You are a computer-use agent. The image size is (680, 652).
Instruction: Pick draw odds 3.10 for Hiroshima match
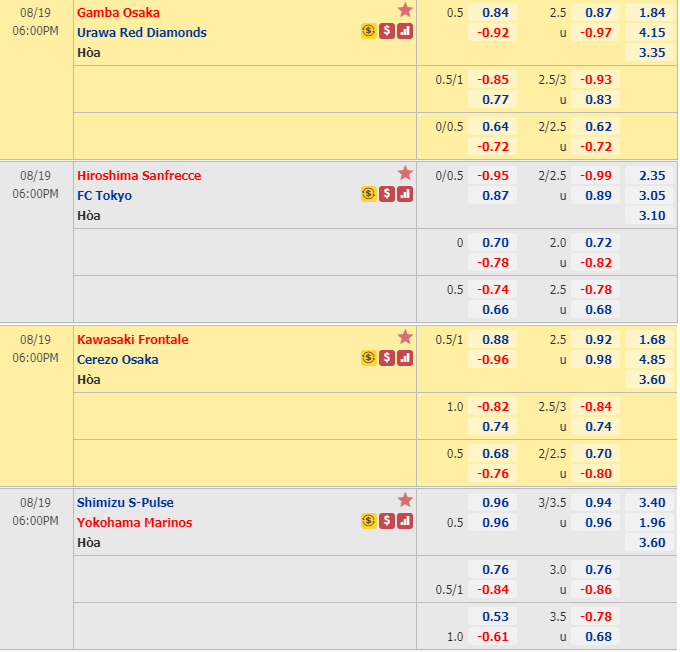coord(651,216)
